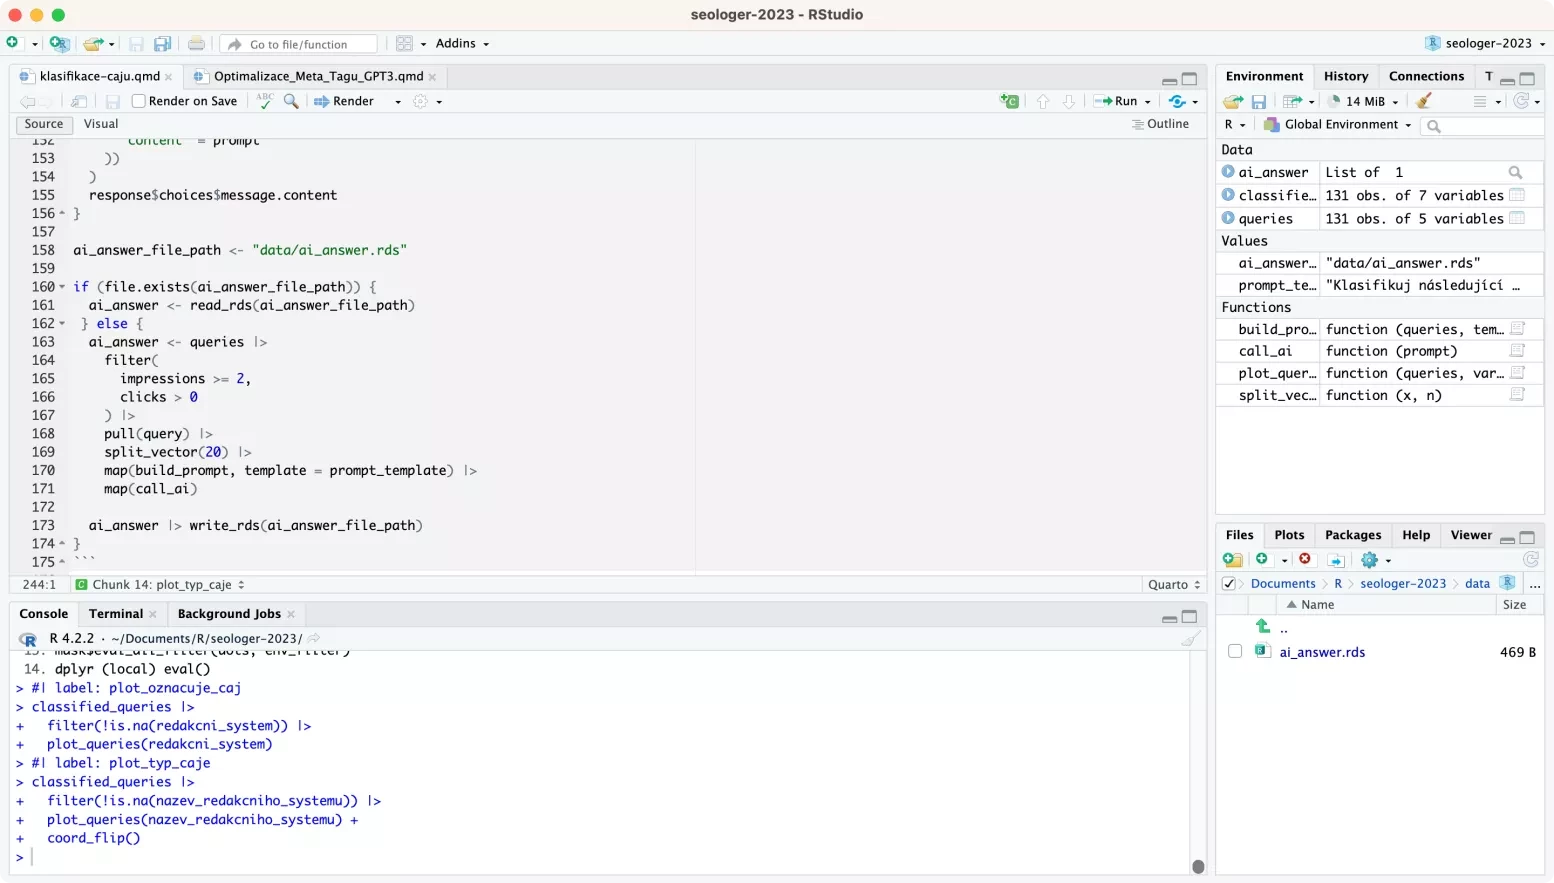The height and width of the screenshot is (883, 1554).
Task: Open Chunk 14 plot_typ_caje navigator
Action: click(x=160, y=584)
